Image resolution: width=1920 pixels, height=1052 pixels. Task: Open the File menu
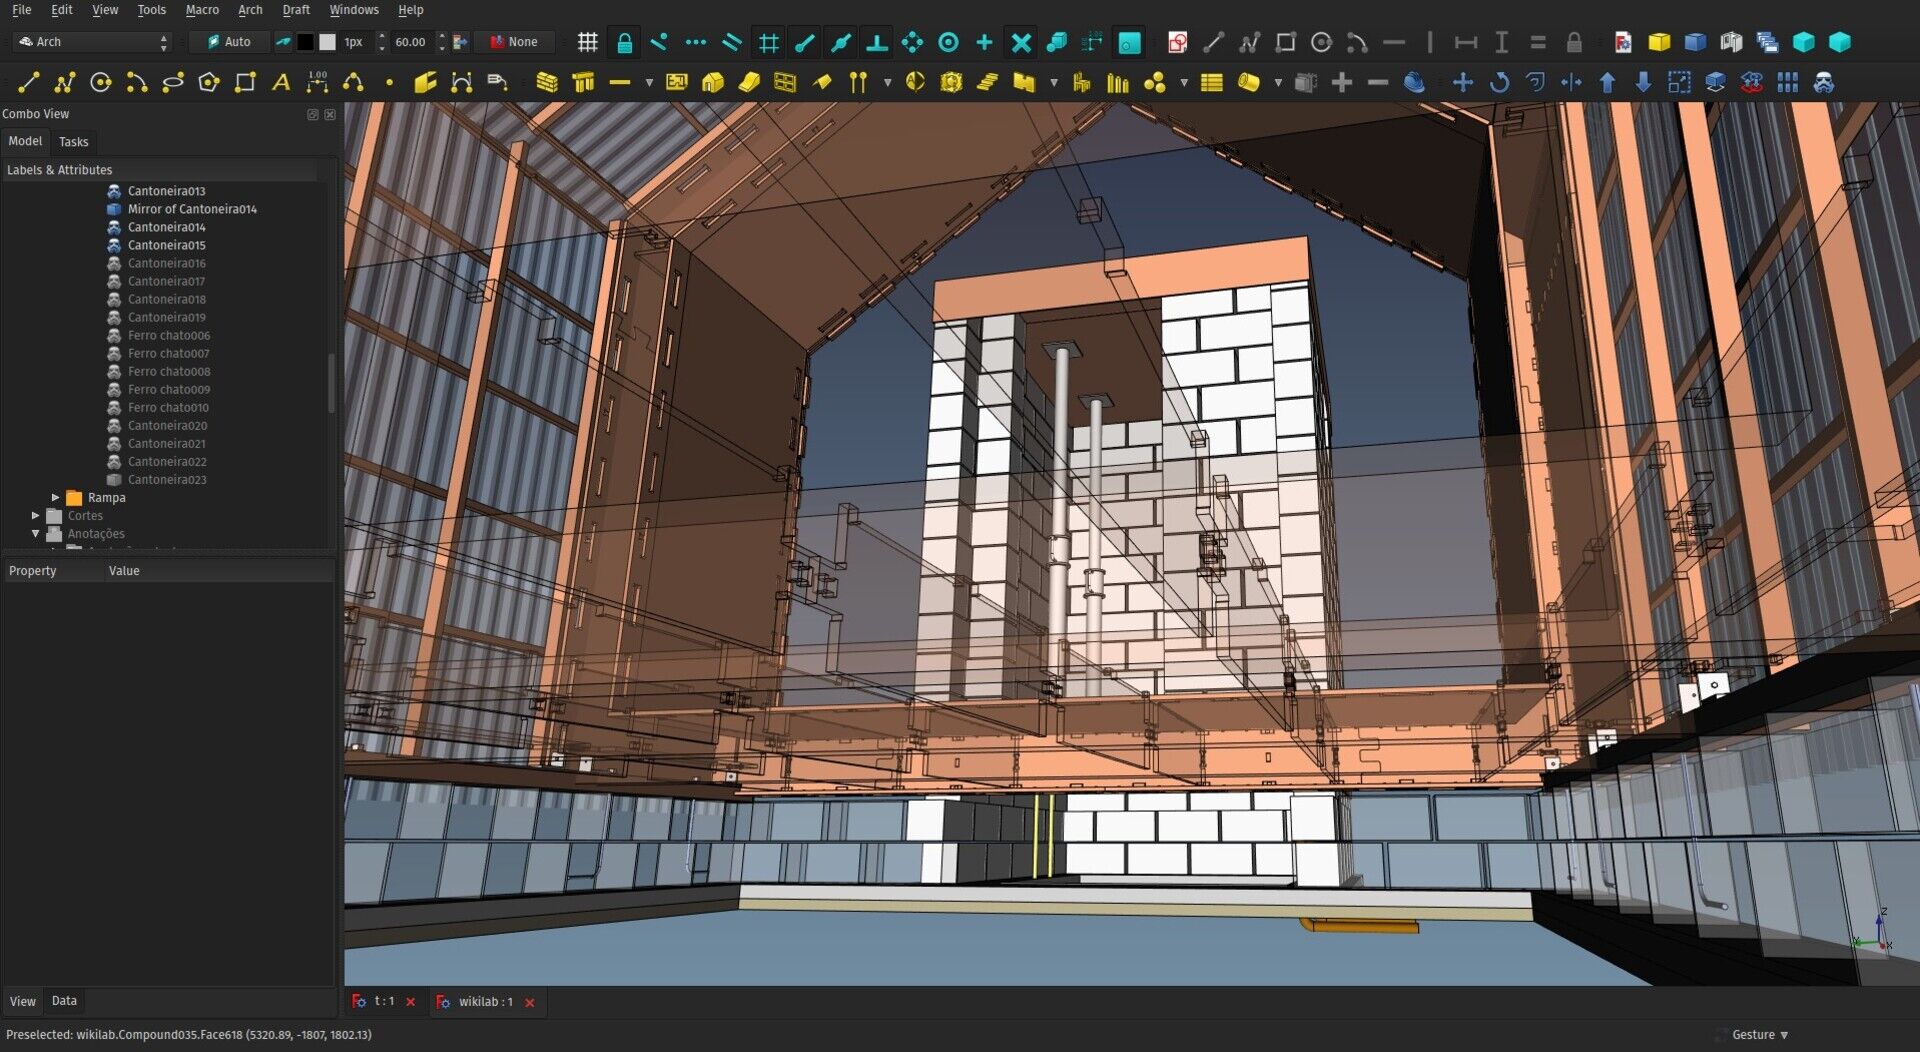(x=21, y=10)
